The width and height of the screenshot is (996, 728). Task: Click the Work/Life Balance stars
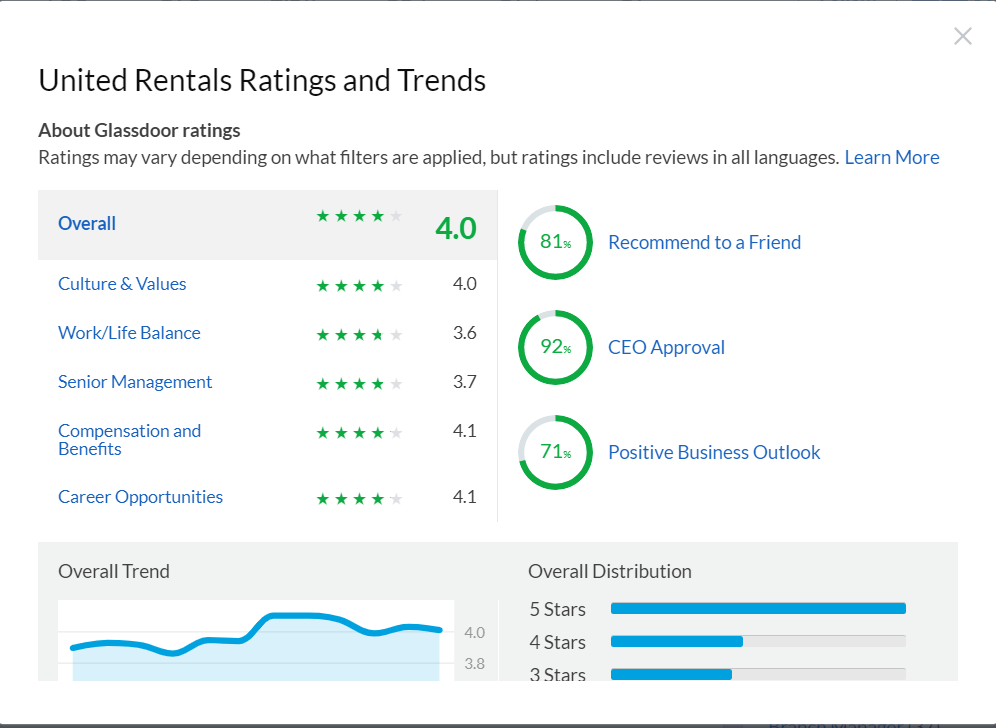point(360,335)
